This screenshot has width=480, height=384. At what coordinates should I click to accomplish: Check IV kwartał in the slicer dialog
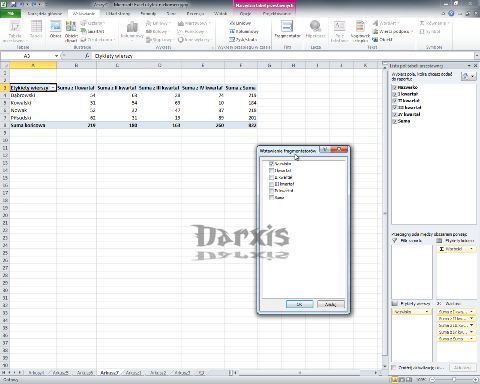click(271, 191)
